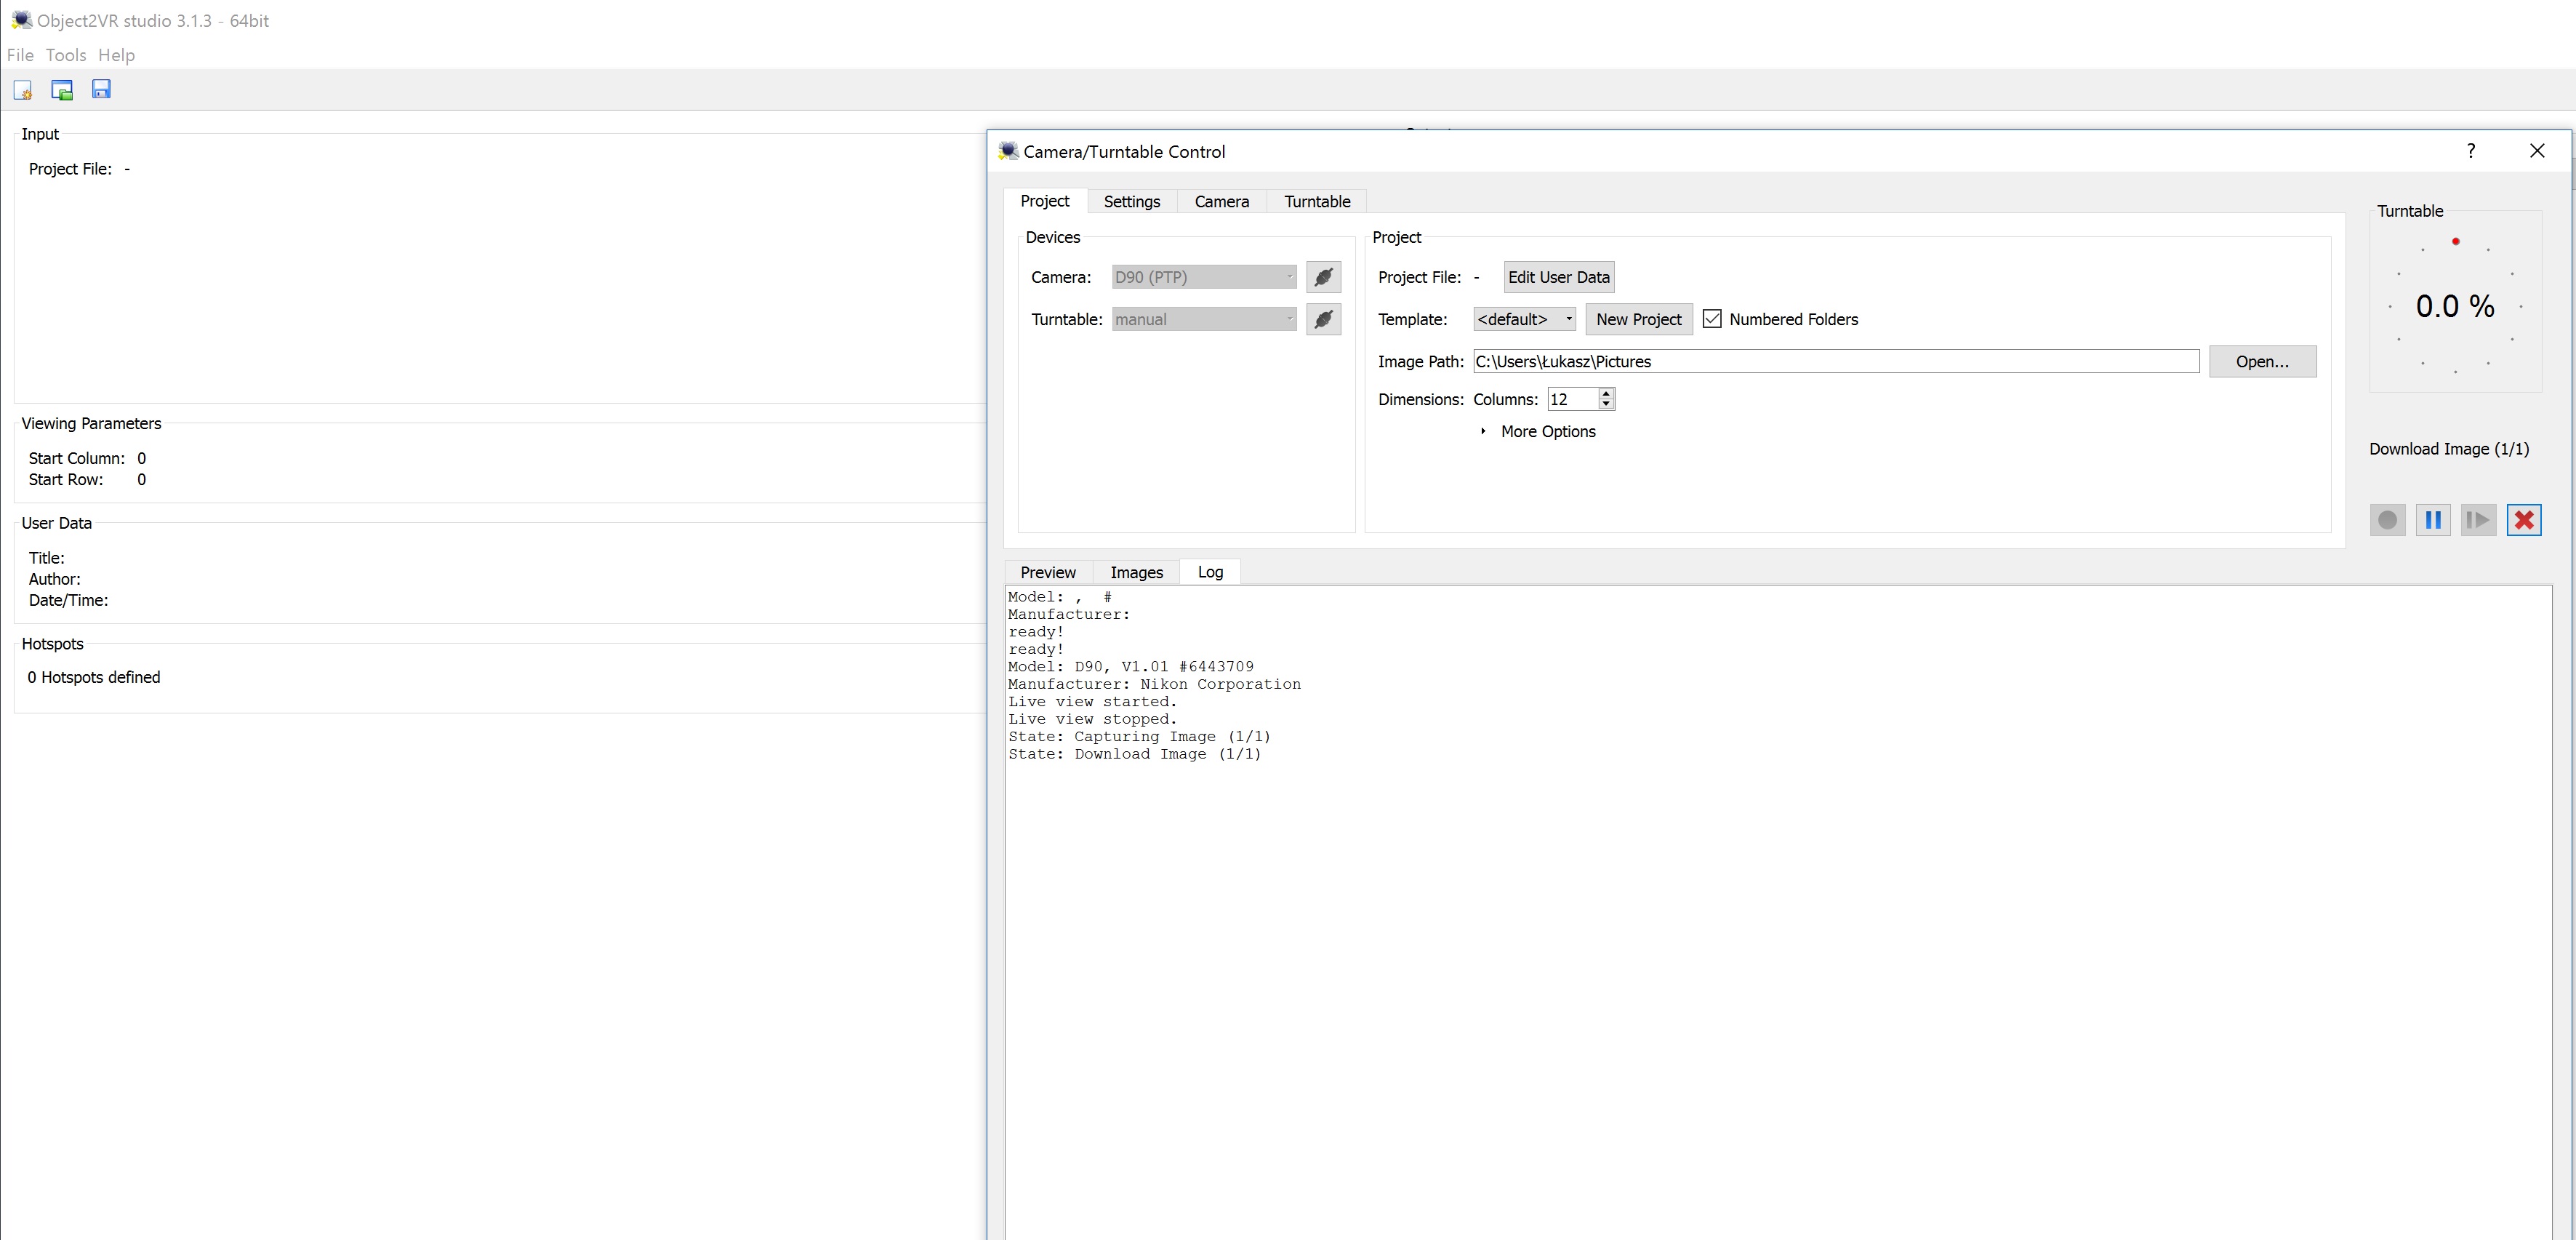Switch to the Turntable tab
This screenshot has width=2576, height=1240.
[1317, 202]
